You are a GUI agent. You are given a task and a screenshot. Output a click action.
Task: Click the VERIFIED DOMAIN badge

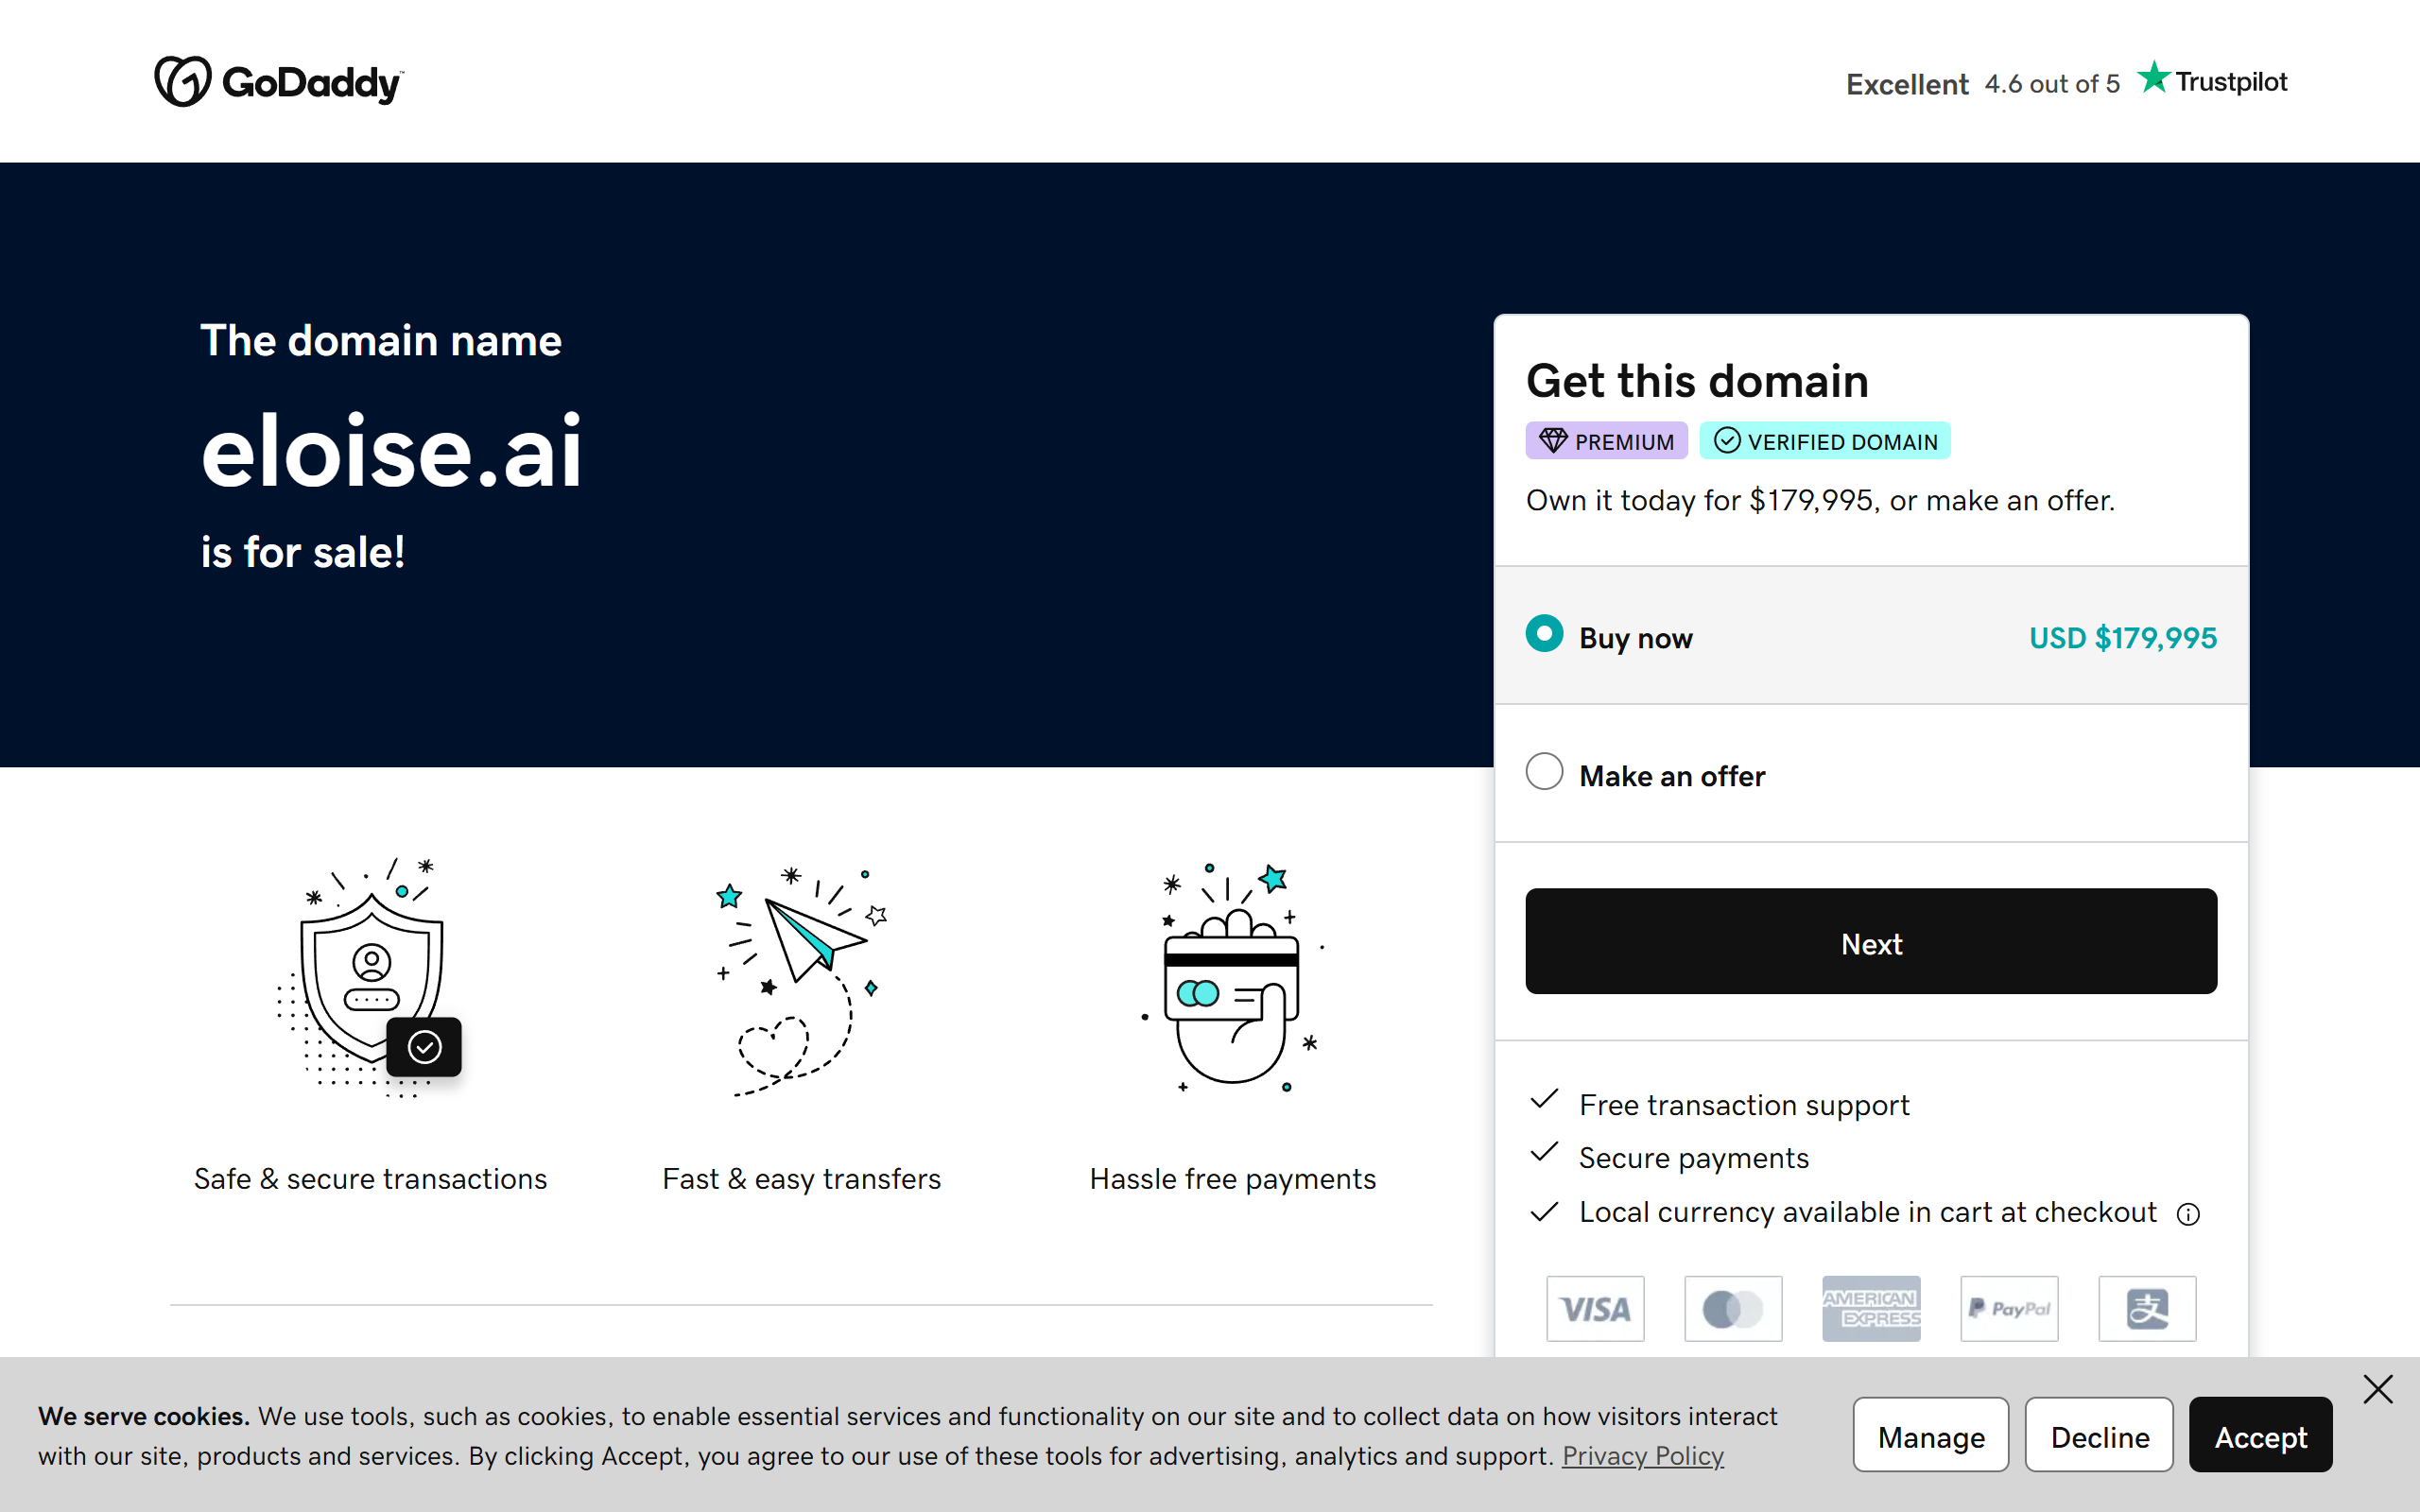tap(1825, 441)
